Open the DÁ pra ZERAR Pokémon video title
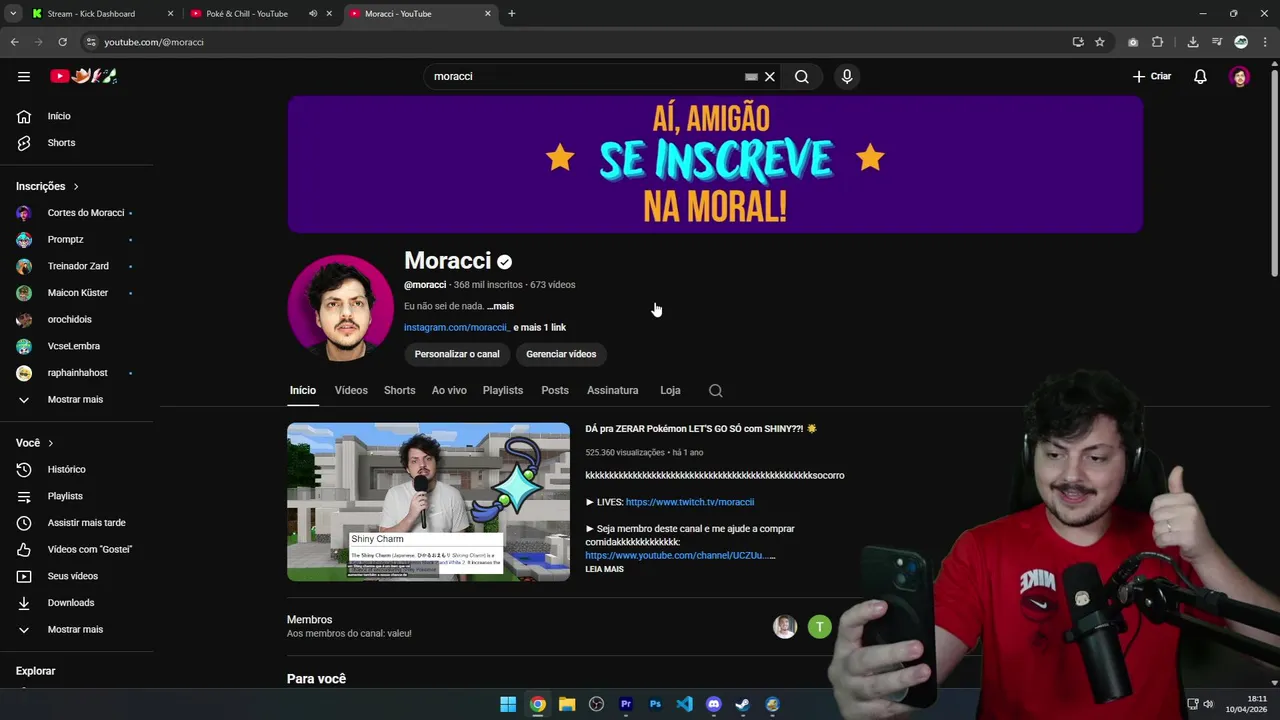Viewport: 1280px width, 720px height. click(701, 429)
